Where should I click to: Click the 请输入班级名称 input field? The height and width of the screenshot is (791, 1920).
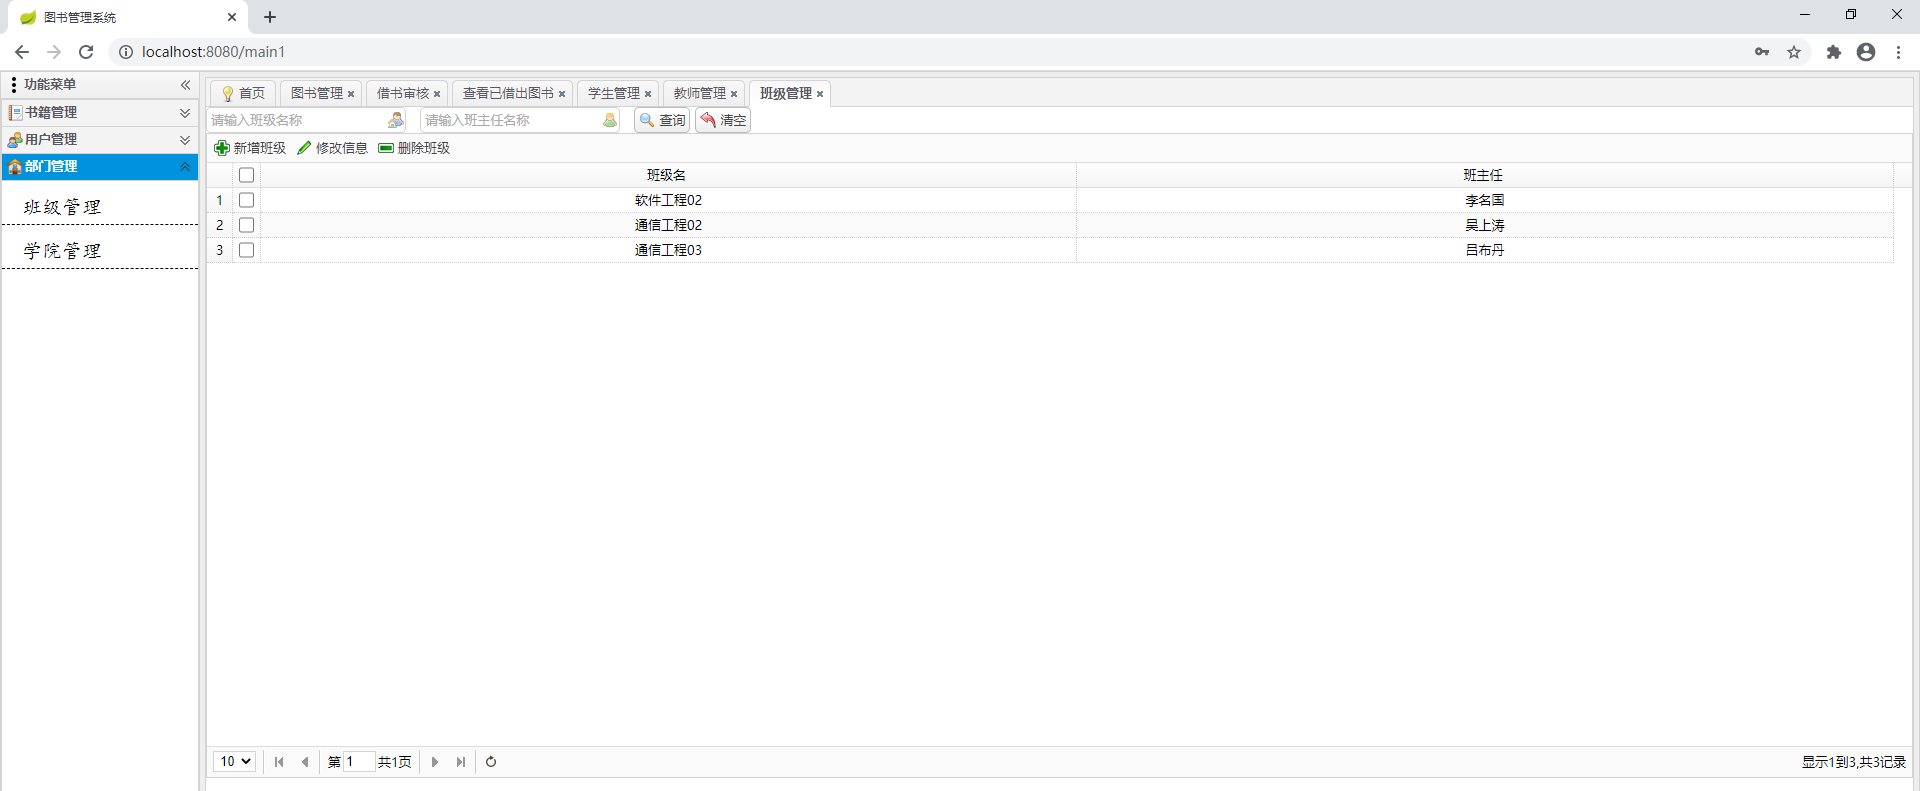(x=296, y=120)
